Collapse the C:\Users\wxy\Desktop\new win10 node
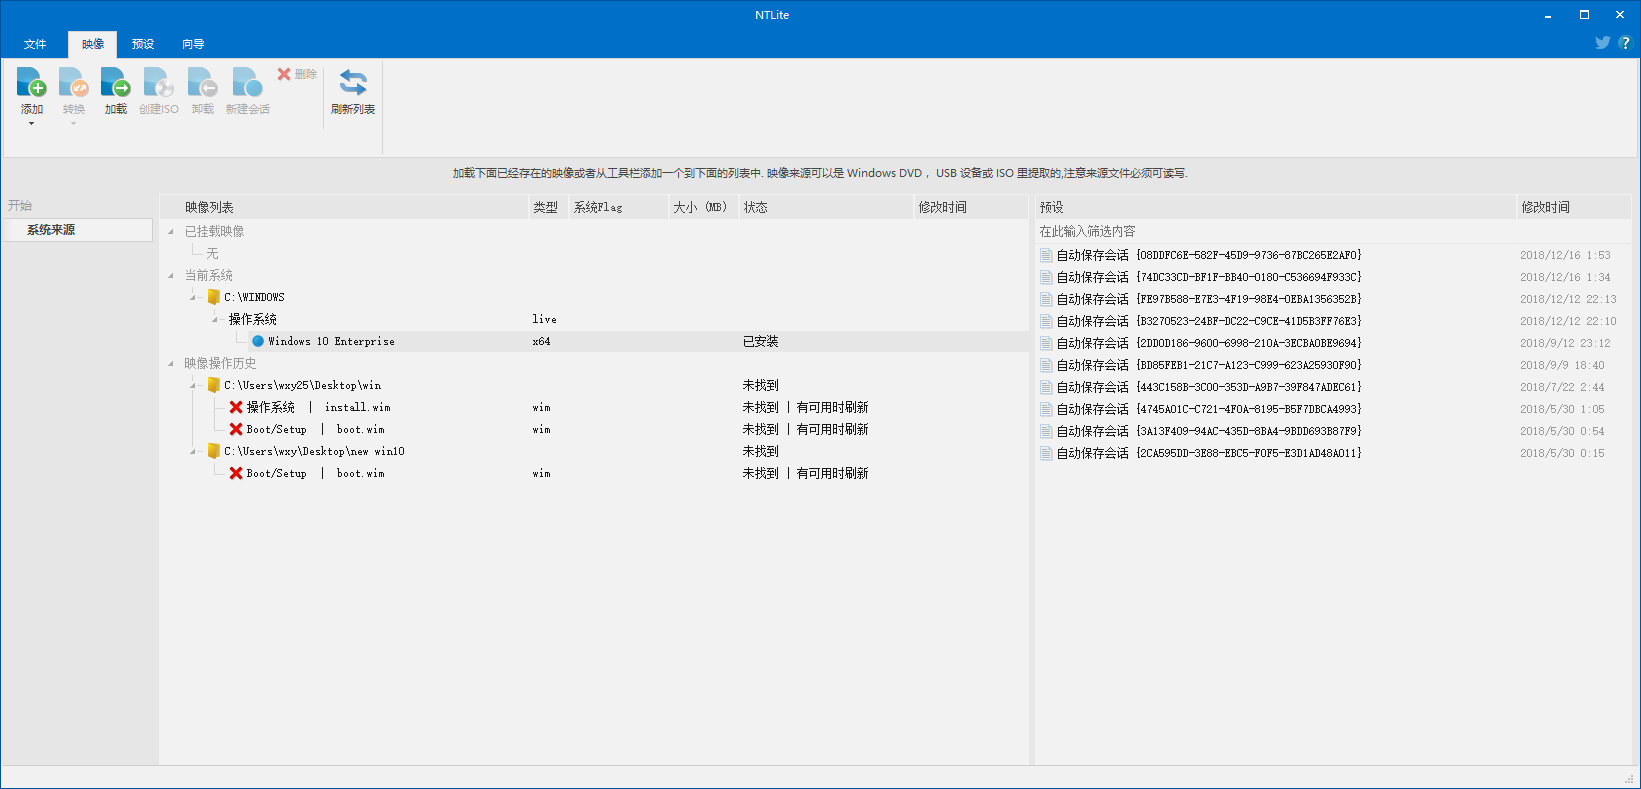The height and width of the screenshot is (789, 1641). (x=194, y=452)
